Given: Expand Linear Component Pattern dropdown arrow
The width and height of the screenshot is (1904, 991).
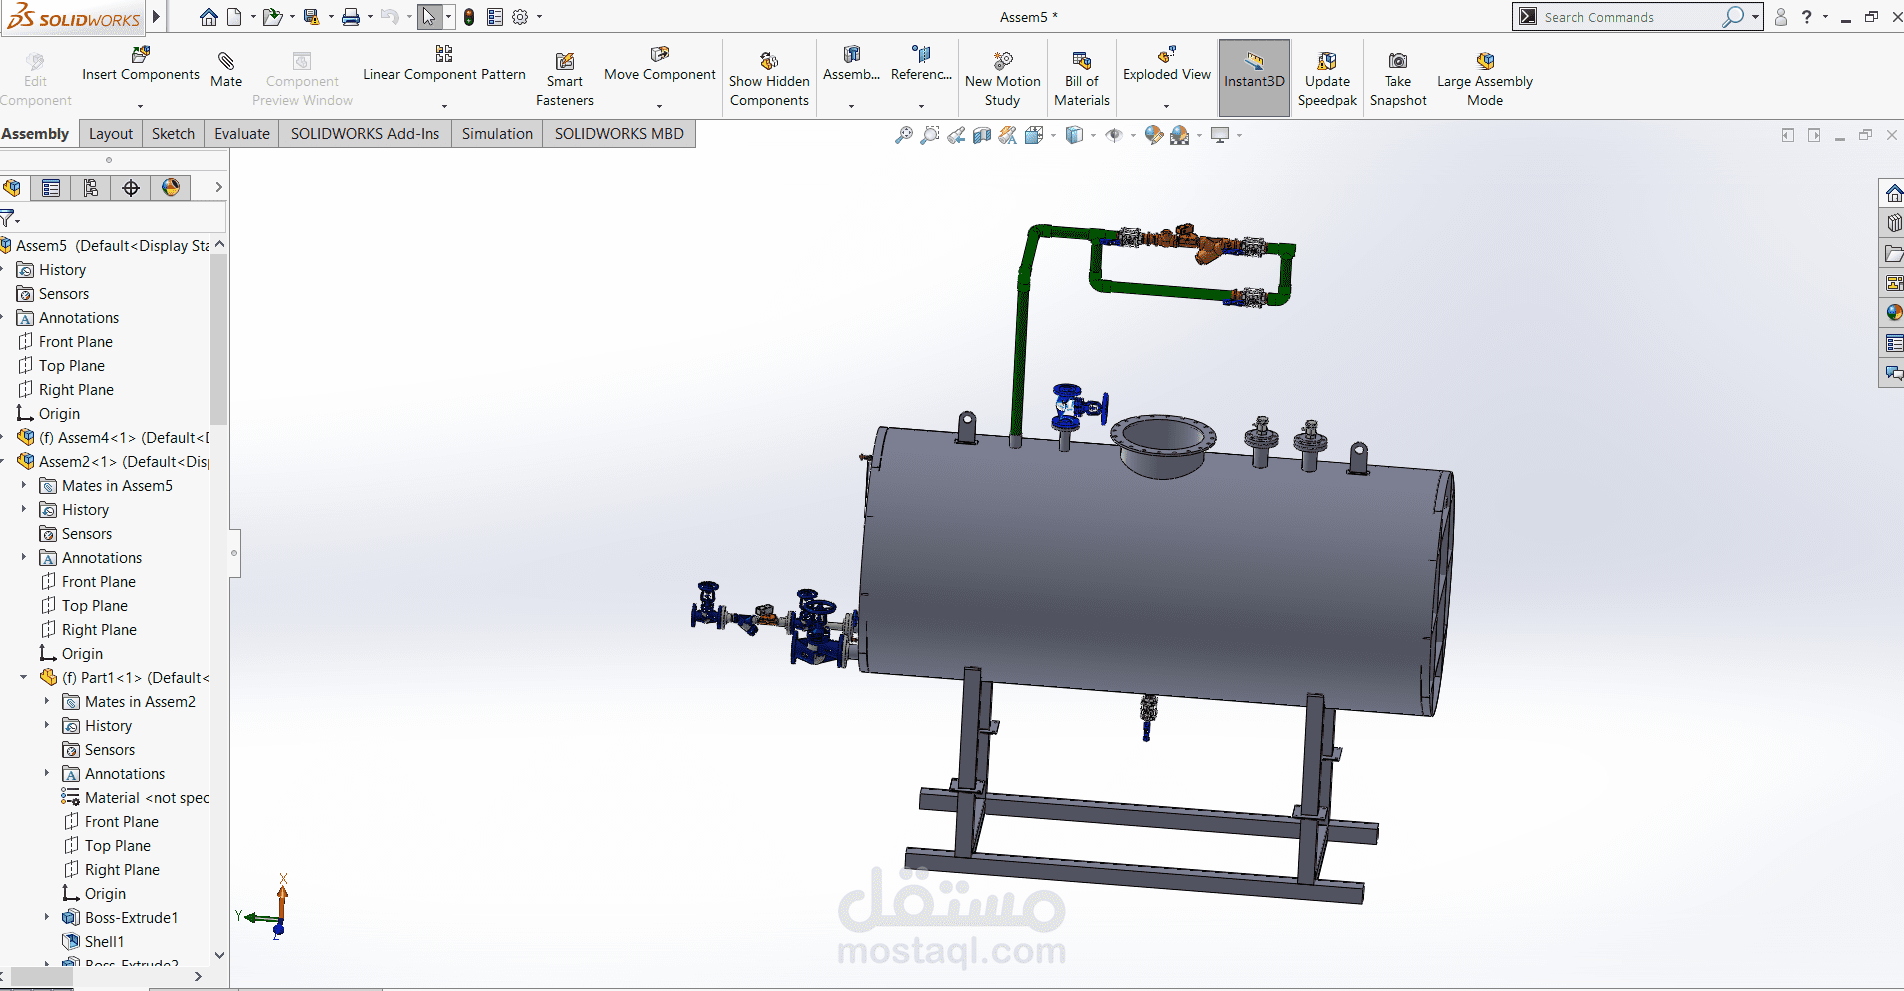Looking at the screenshot, I should 444,105.
